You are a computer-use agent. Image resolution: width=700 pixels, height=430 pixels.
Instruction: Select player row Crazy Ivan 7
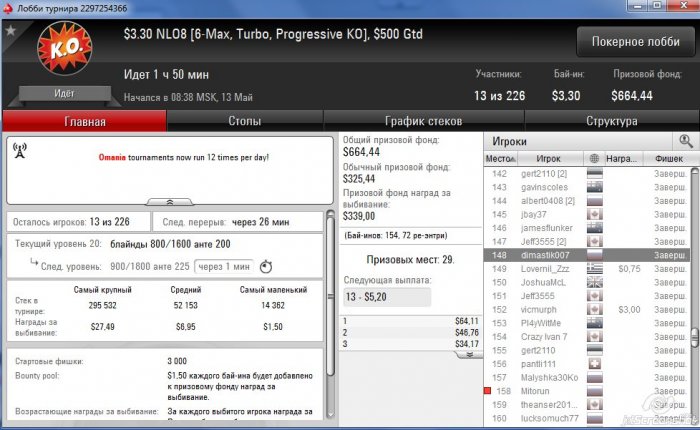click(x=587, y=337)
